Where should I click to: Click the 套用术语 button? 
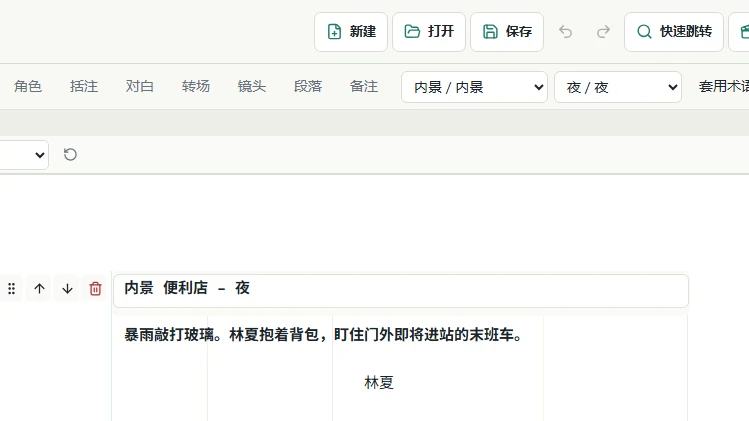723,86
